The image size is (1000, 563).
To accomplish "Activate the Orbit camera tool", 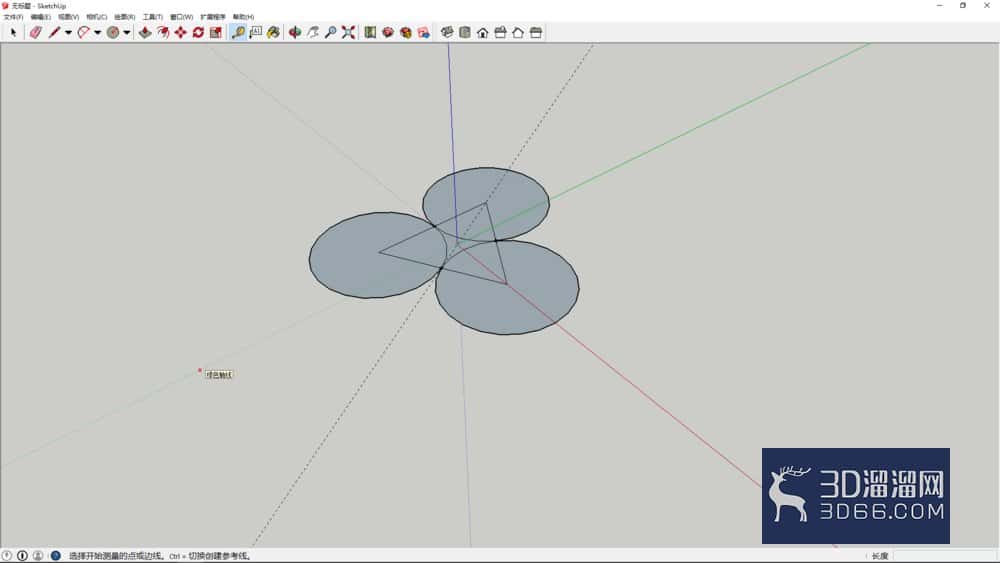I will point(295,33).
